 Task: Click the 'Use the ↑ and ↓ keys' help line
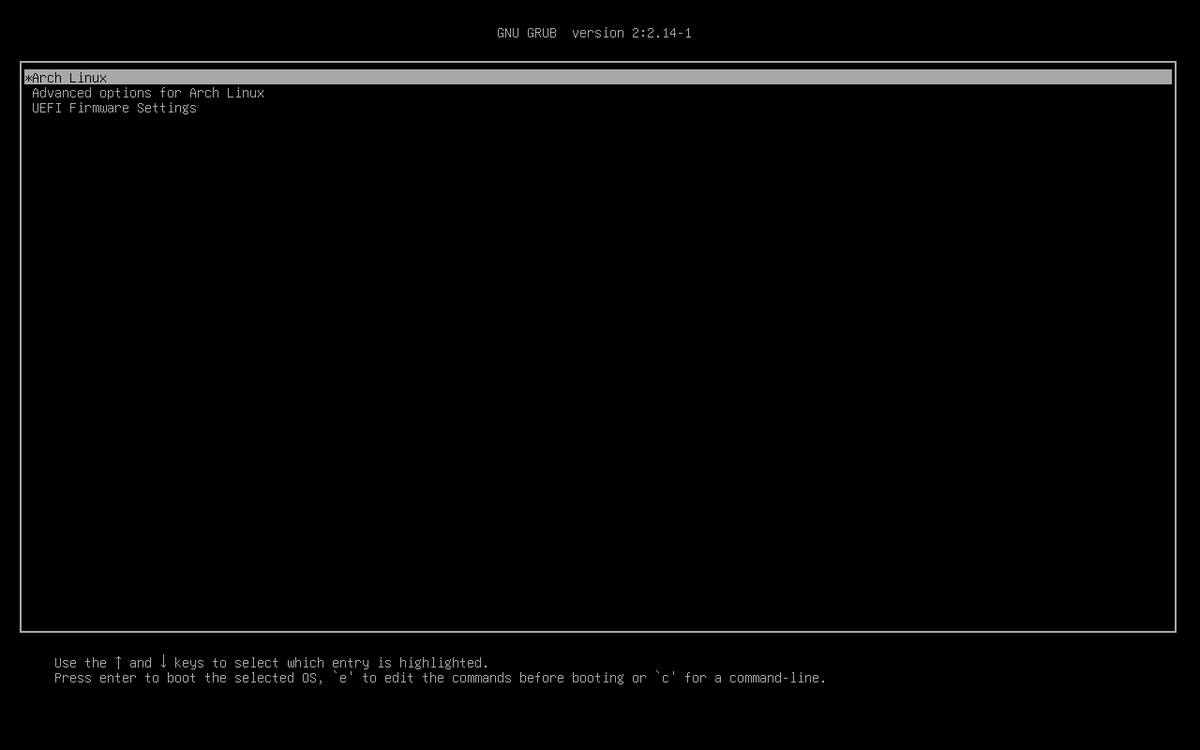click(271, 662)
